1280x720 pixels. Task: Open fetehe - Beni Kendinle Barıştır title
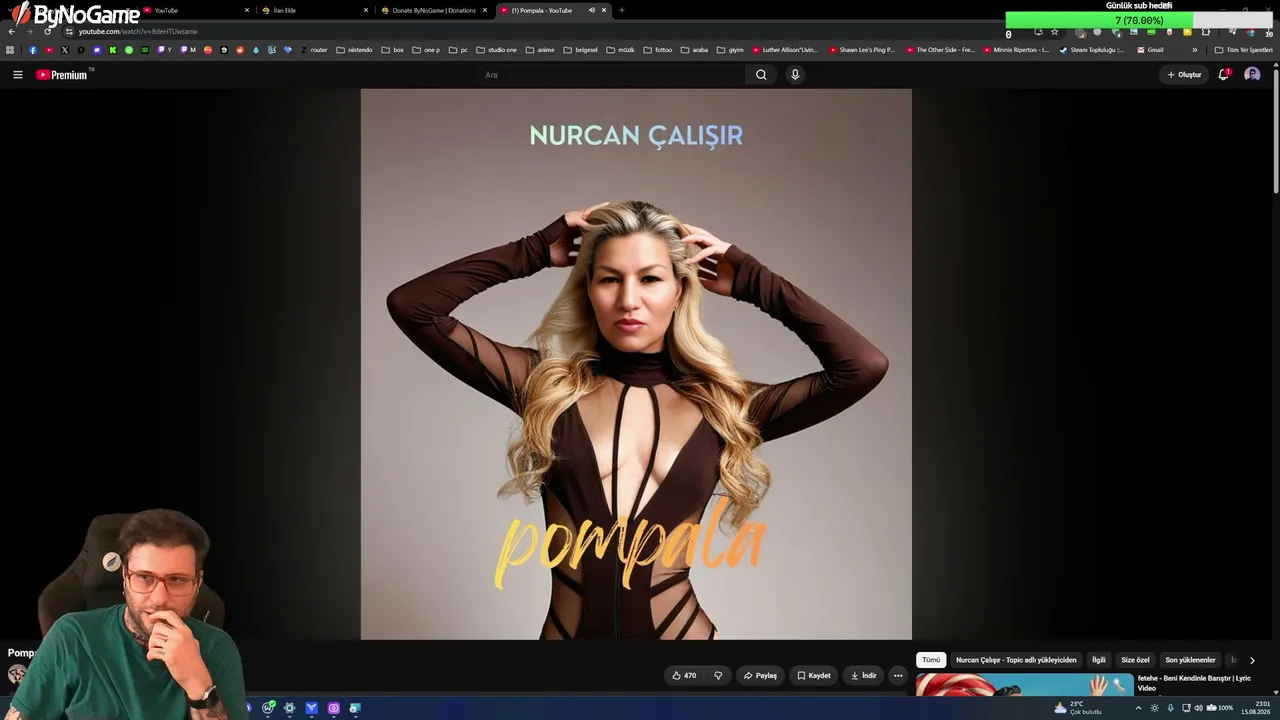point(1195,683)
